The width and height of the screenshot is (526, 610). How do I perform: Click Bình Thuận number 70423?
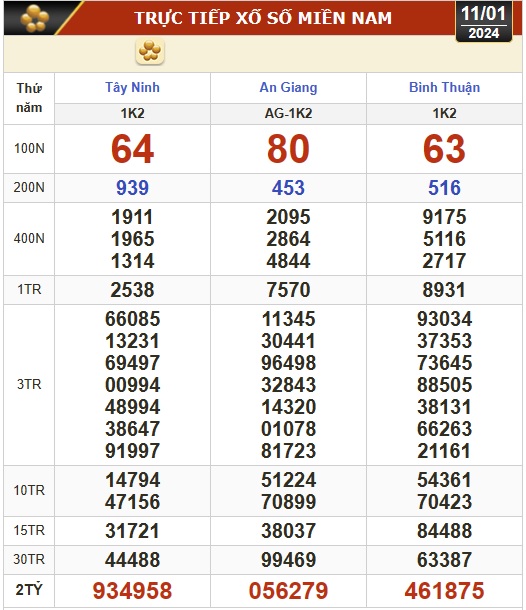tap(444, 502)
